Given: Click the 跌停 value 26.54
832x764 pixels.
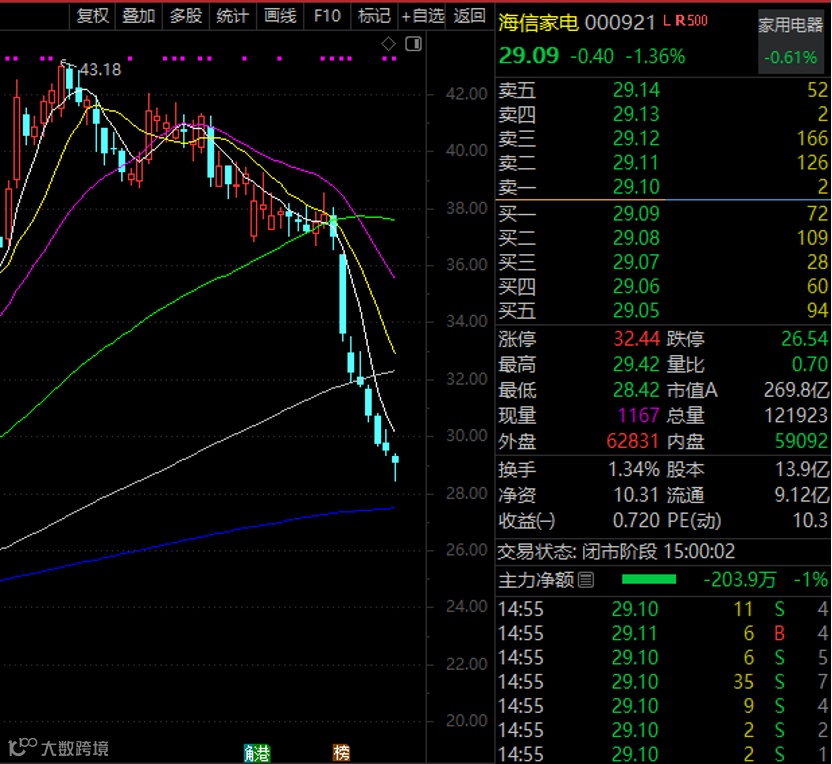Looking at the screenshot, I should coord(804,338).
